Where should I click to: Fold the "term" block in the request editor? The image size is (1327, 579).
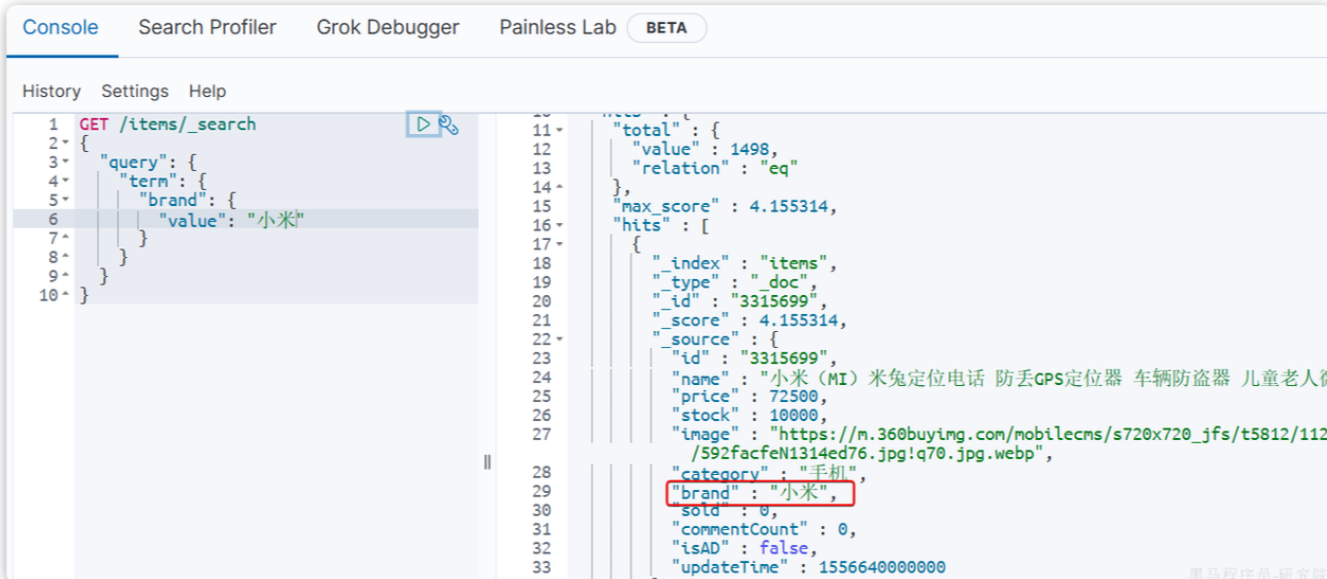pyautogui.click(x=65, y=181)
